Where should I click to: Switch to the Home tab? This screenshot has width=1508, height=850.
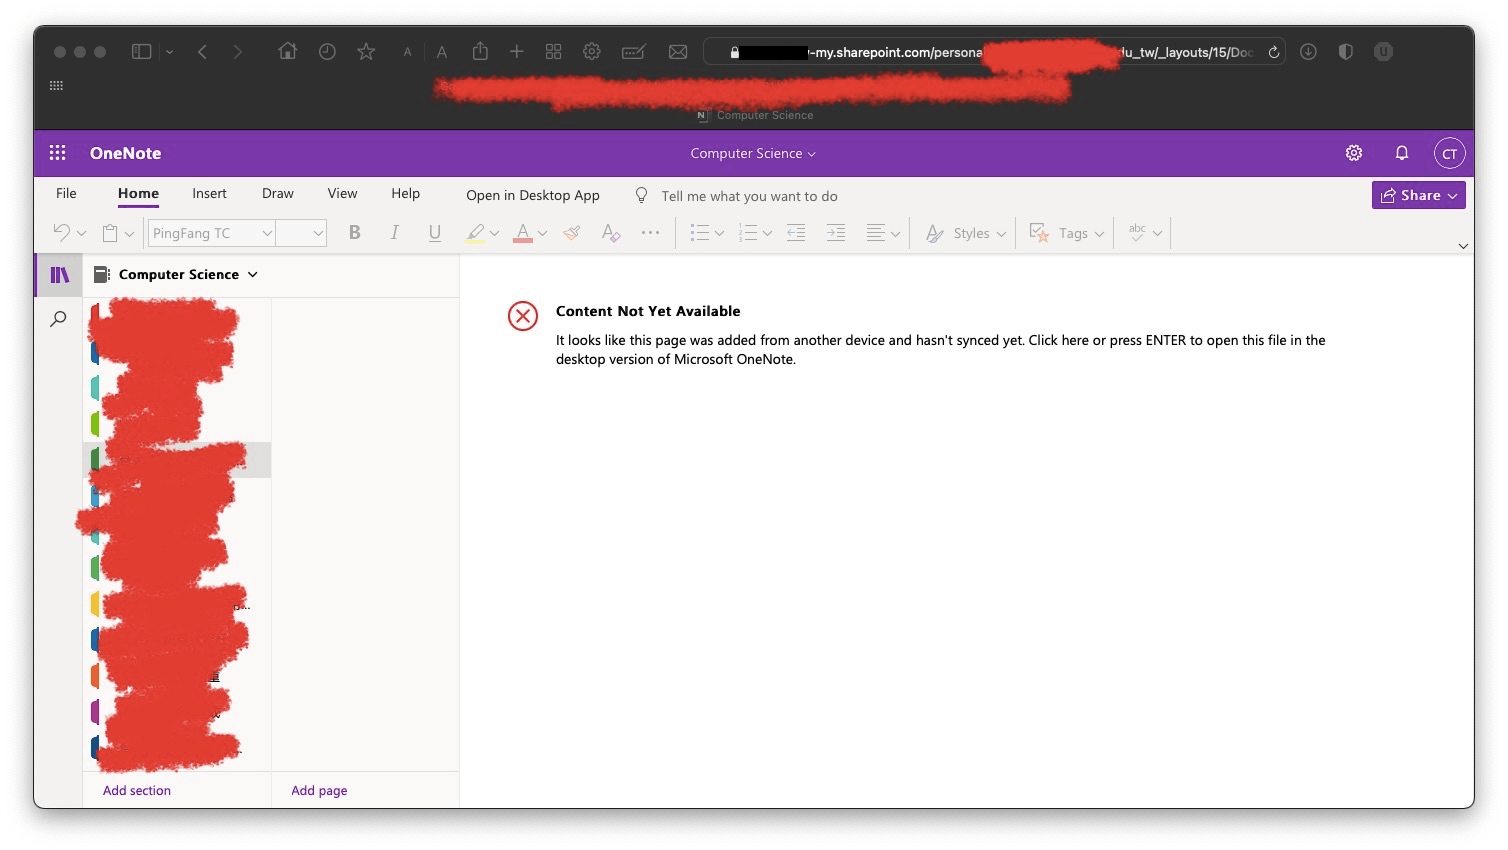coord(138,193)
